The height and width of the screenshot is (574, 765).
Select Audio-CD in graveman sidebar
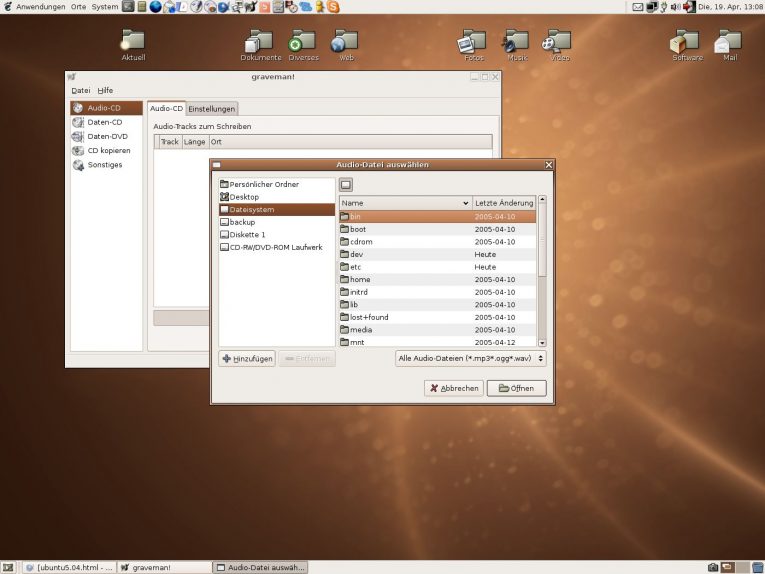pos(106,108)
